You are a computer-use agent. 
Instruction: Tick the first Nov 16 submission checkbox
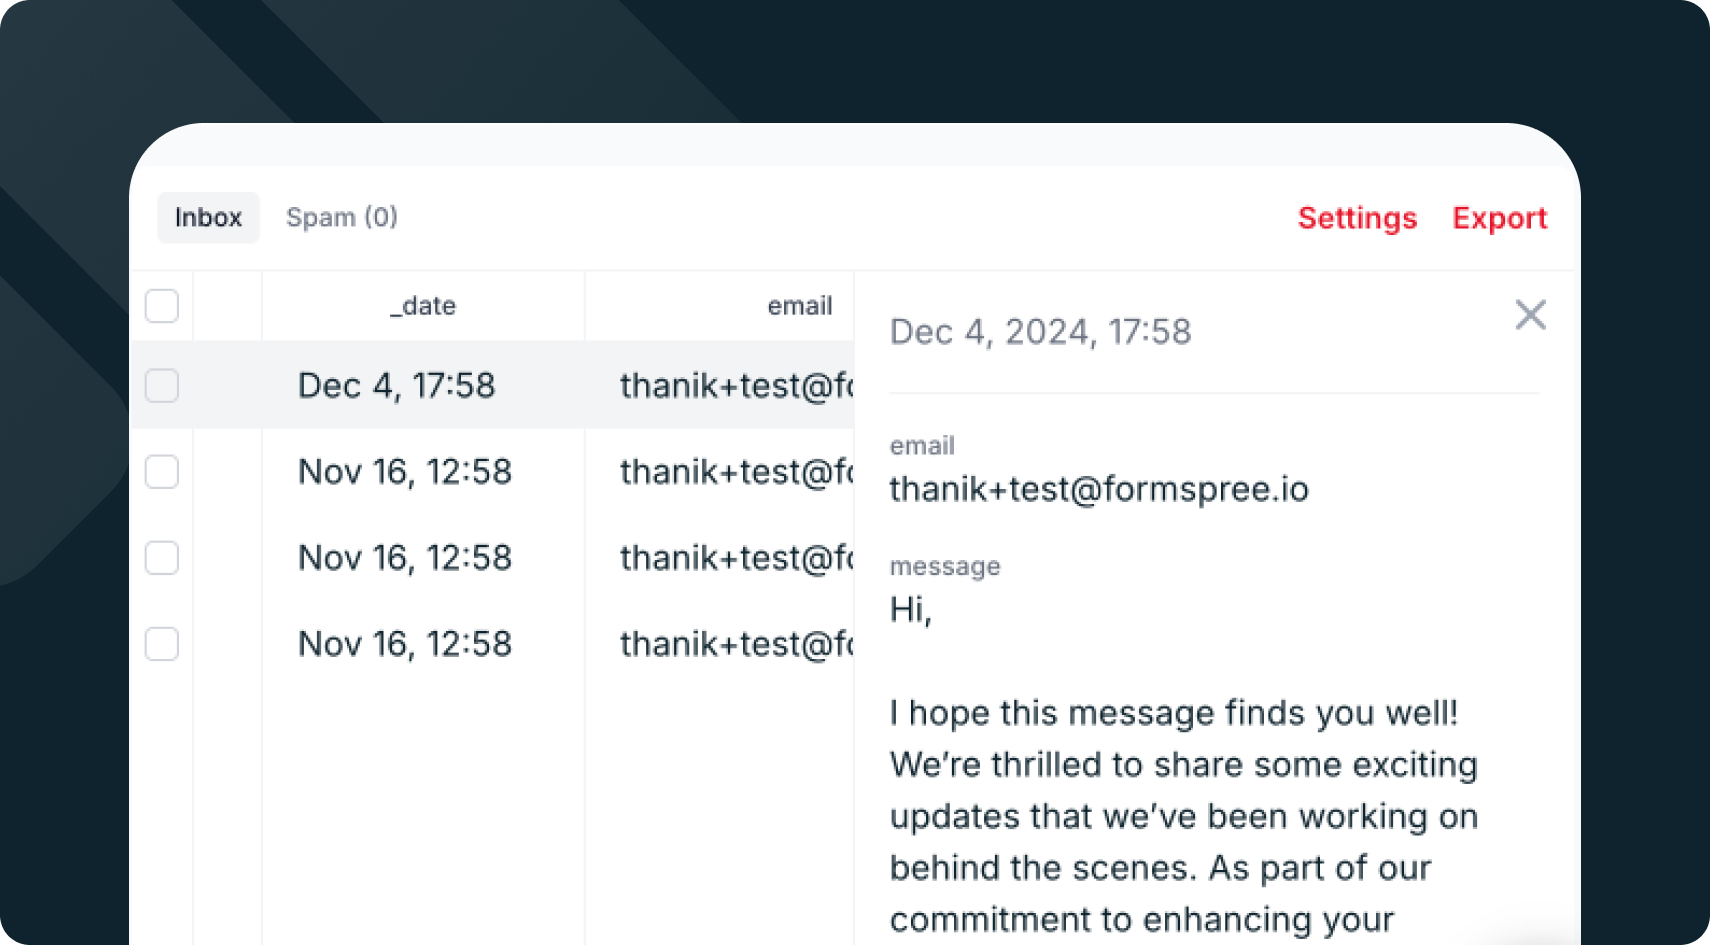pos(162,472)
